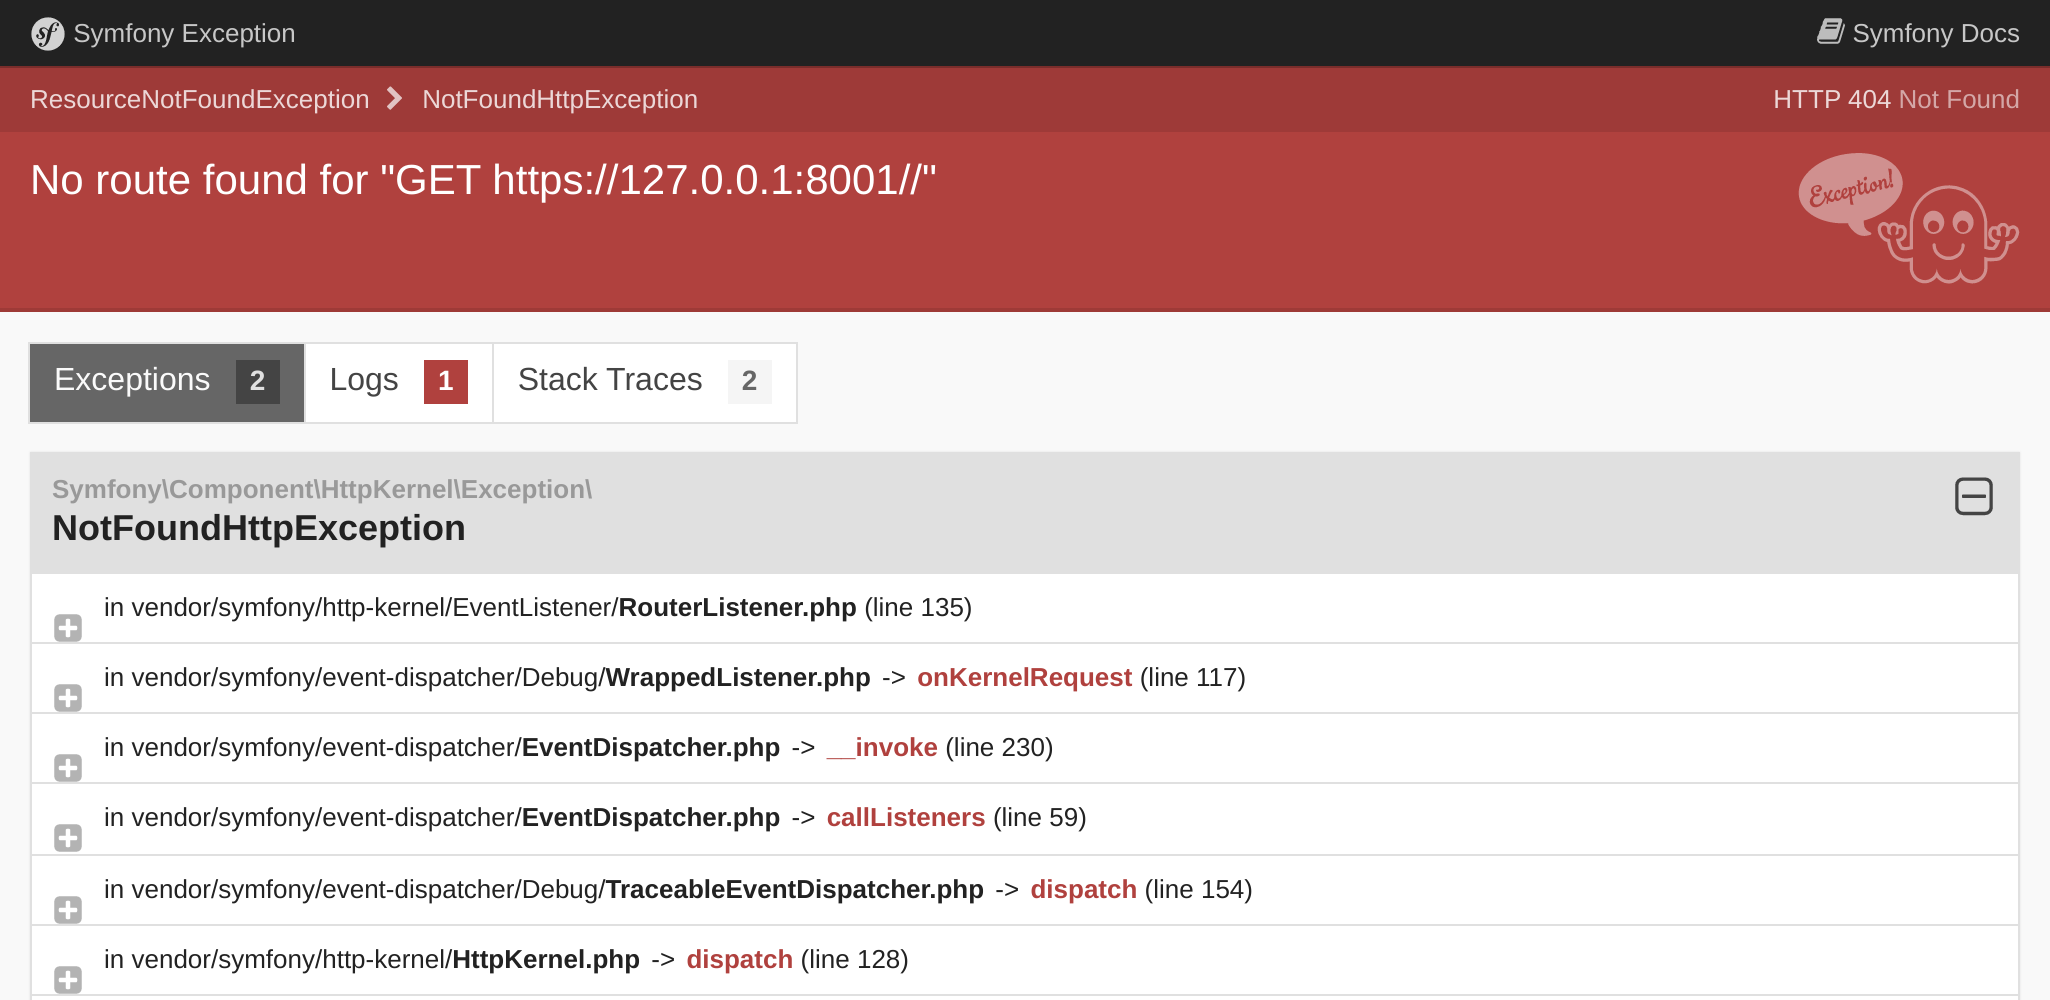
Task: Click the red Logs count badge
Action: [x=445, y=382]
